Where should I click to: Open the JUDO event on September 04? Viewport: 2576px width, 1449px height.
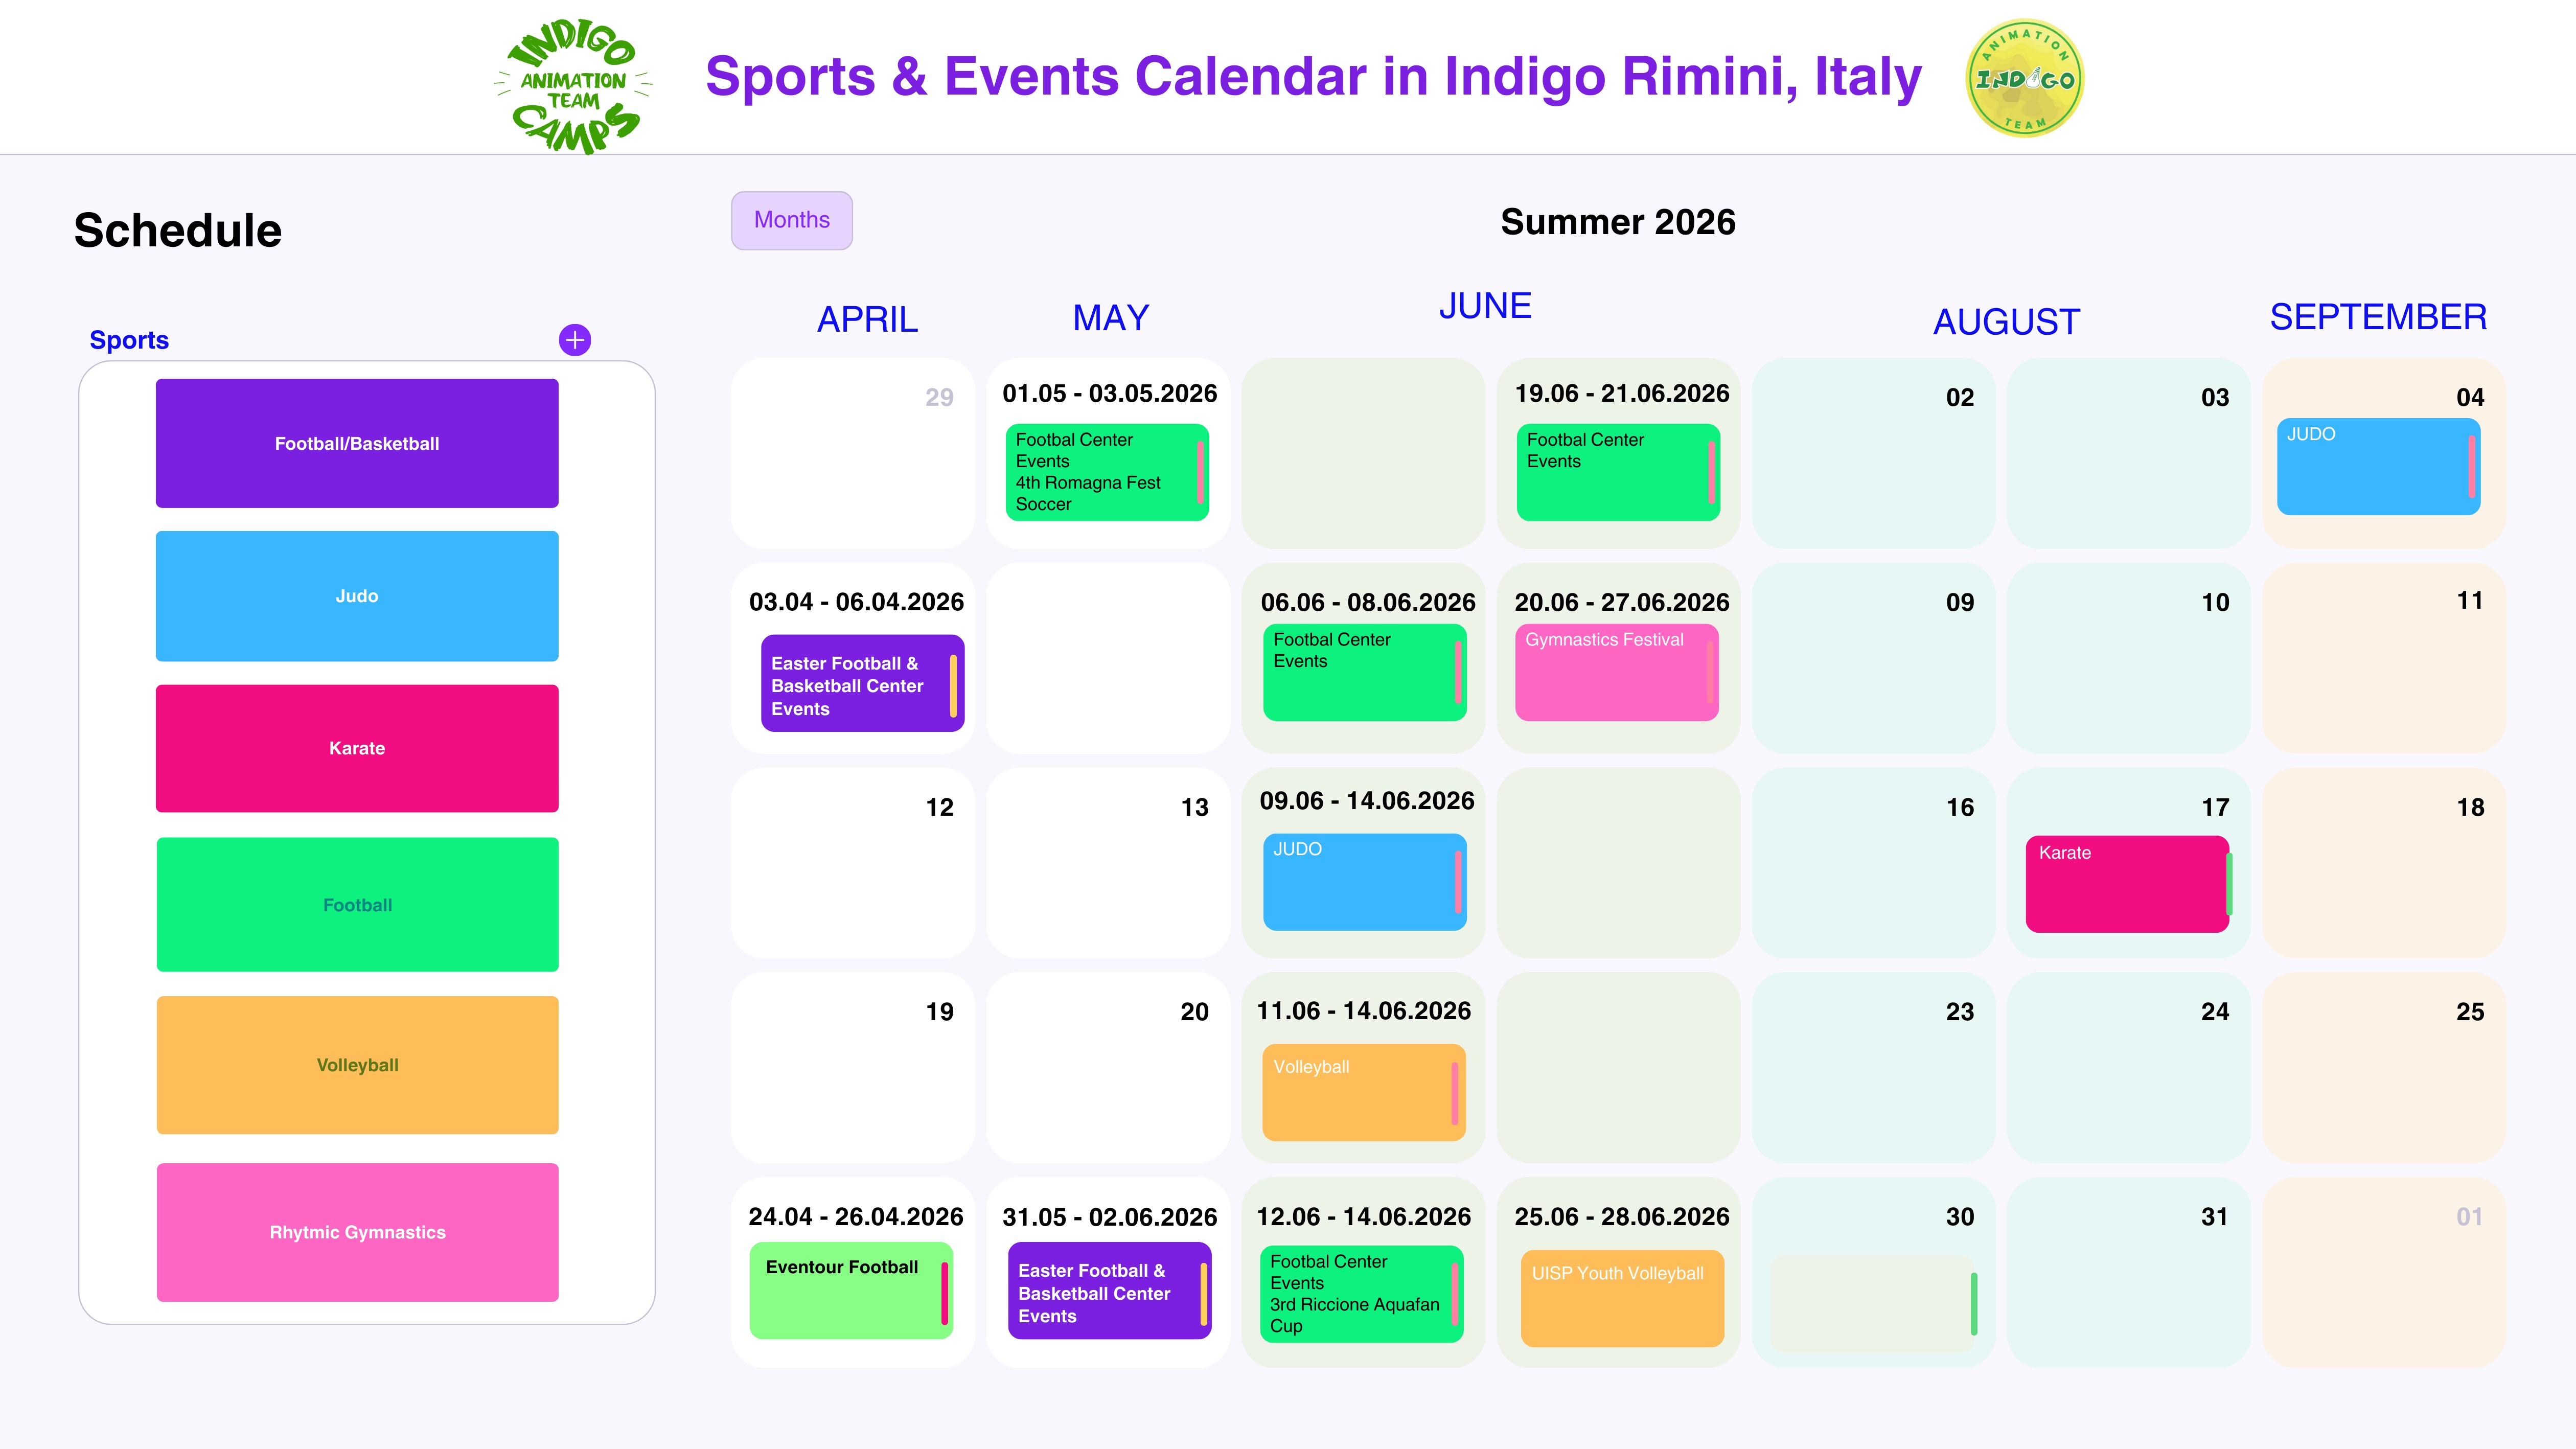point(2378,467)
